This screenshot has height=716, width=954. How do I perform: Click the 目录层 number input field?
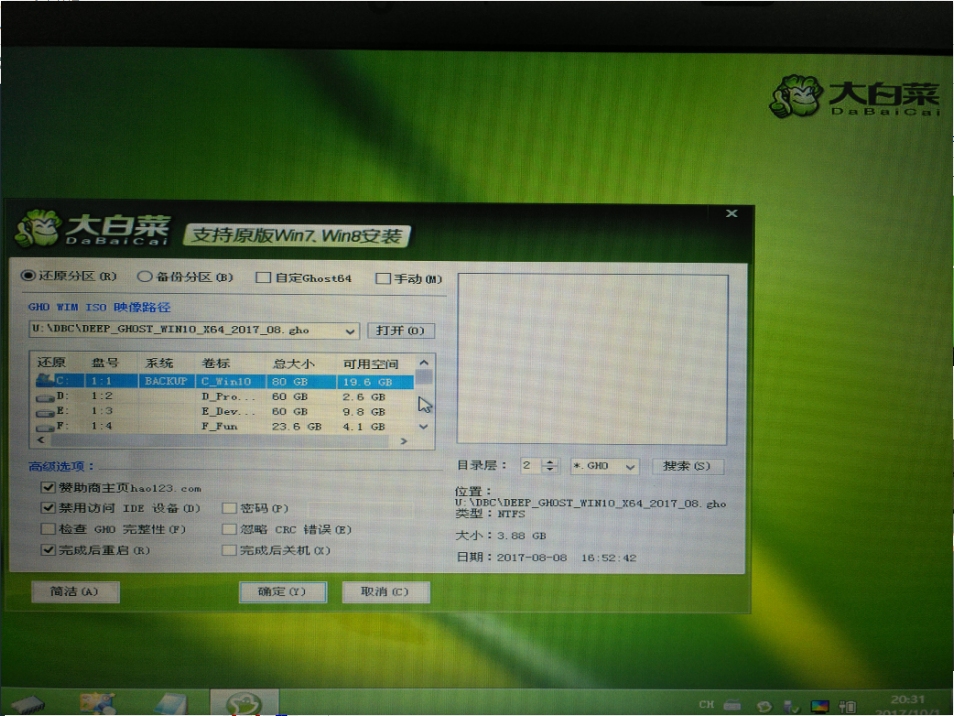click(x=531, y=466)
